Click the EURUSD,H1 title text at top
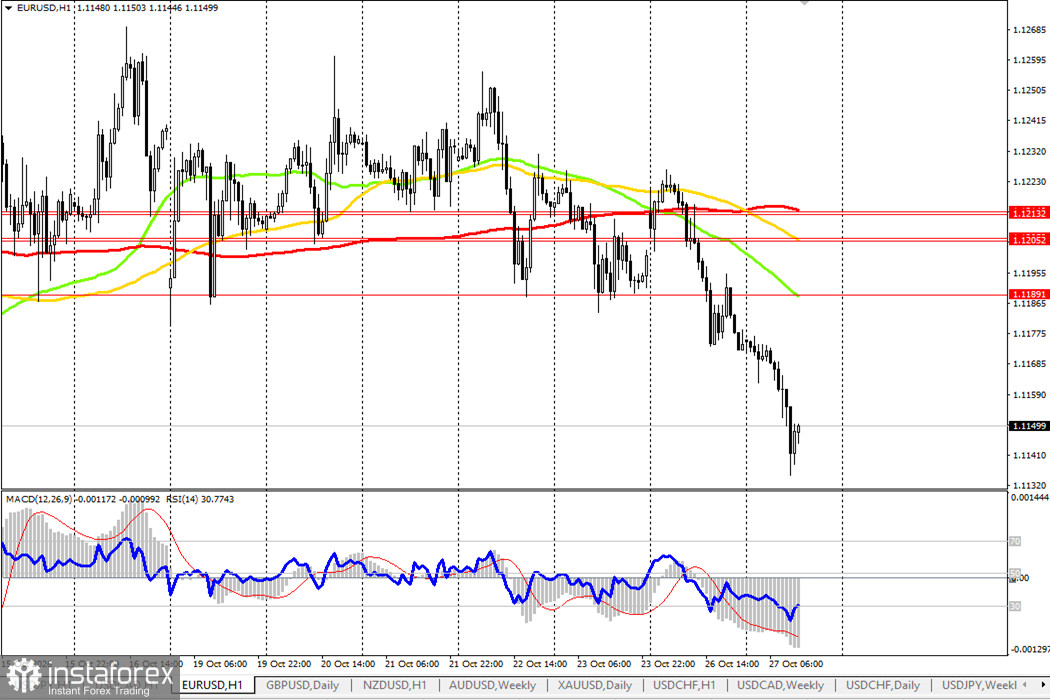The width and height of the screenshot is (1050, 700). (44, 8)
